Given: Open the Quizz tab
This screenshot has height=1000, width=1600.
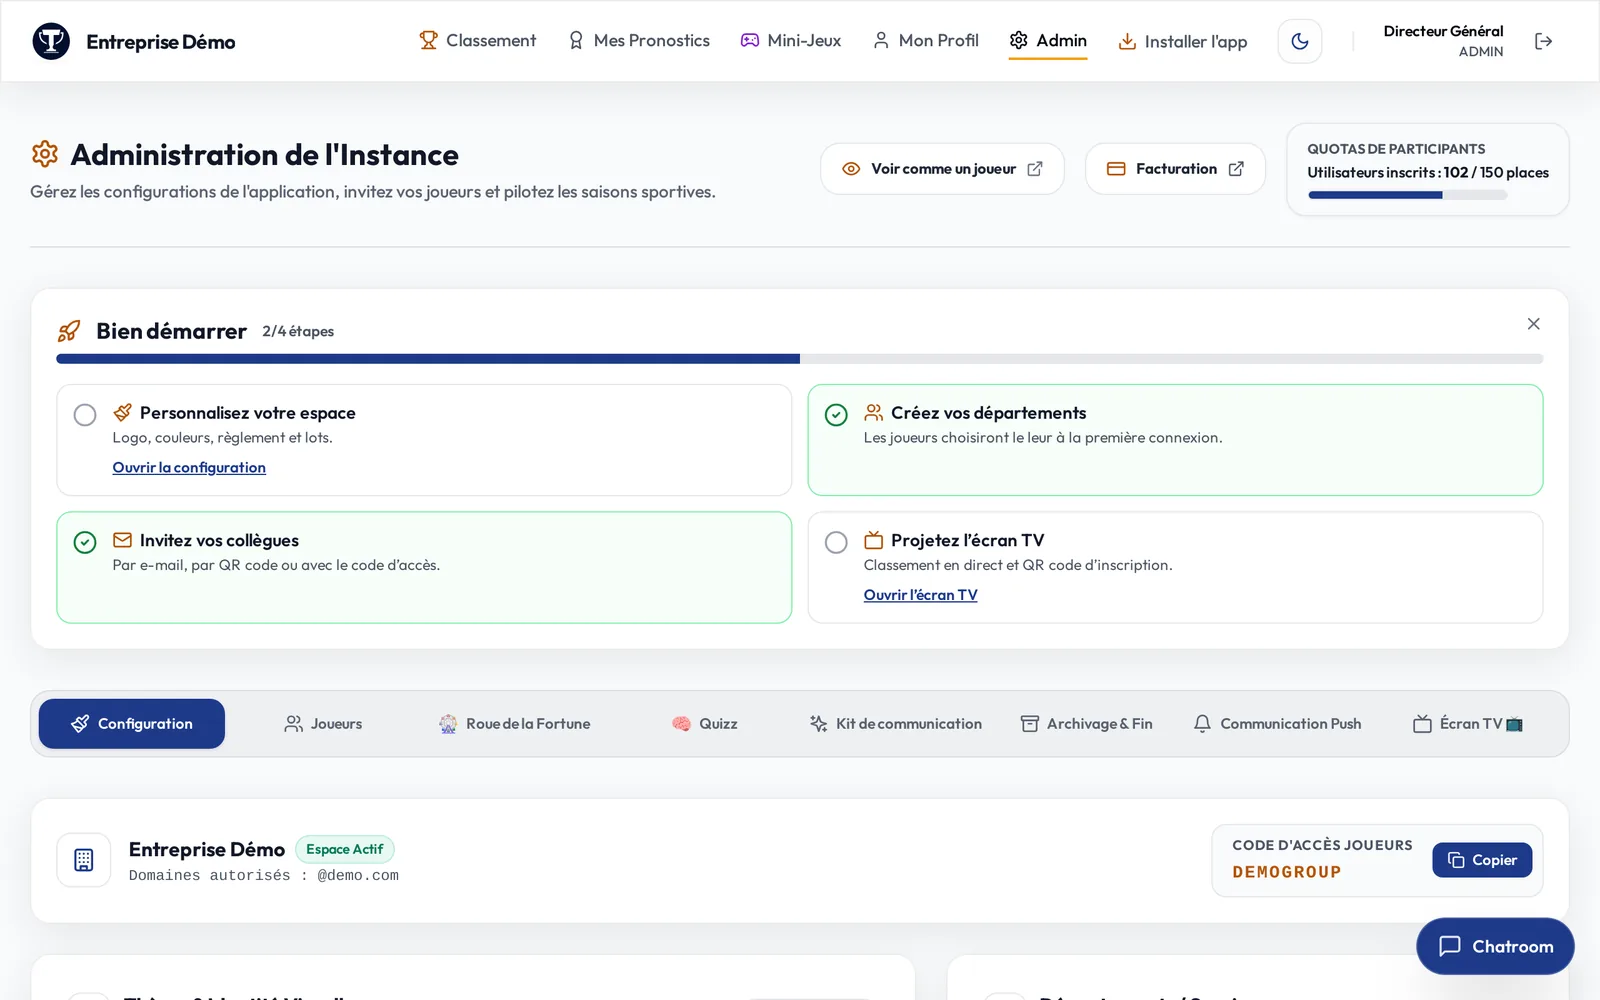Looking at the screenshot, I should (x=705, y=724).
